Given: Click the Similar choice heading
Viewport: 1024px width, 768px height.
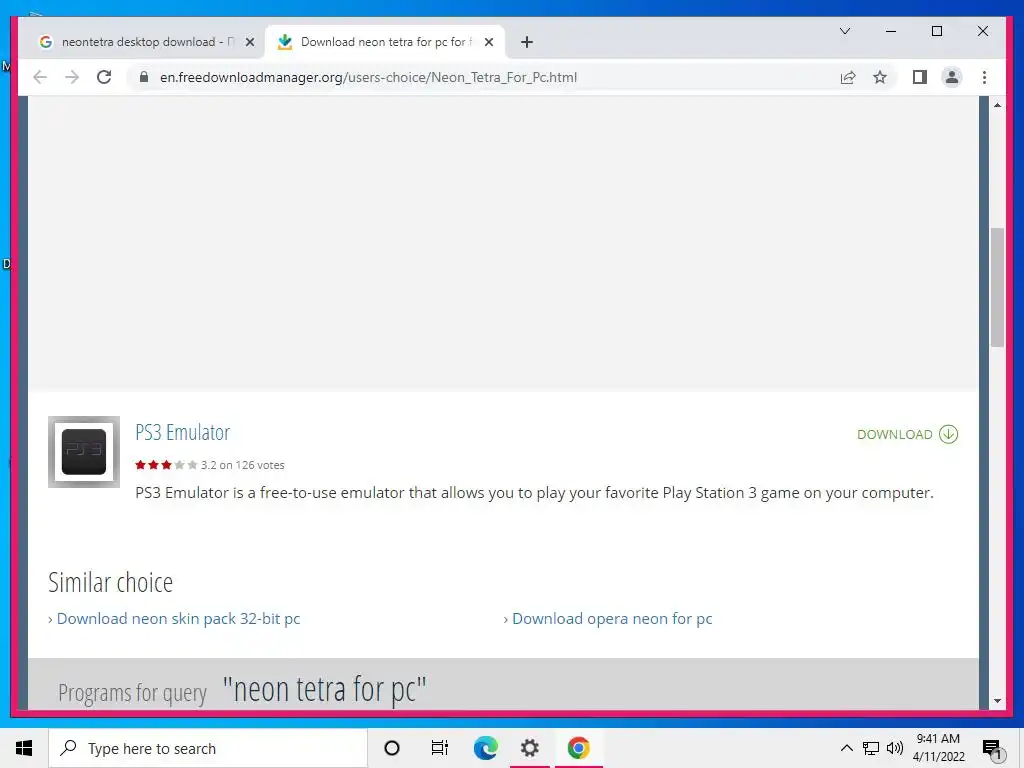Looking at the screenshot, I should 110,583.
